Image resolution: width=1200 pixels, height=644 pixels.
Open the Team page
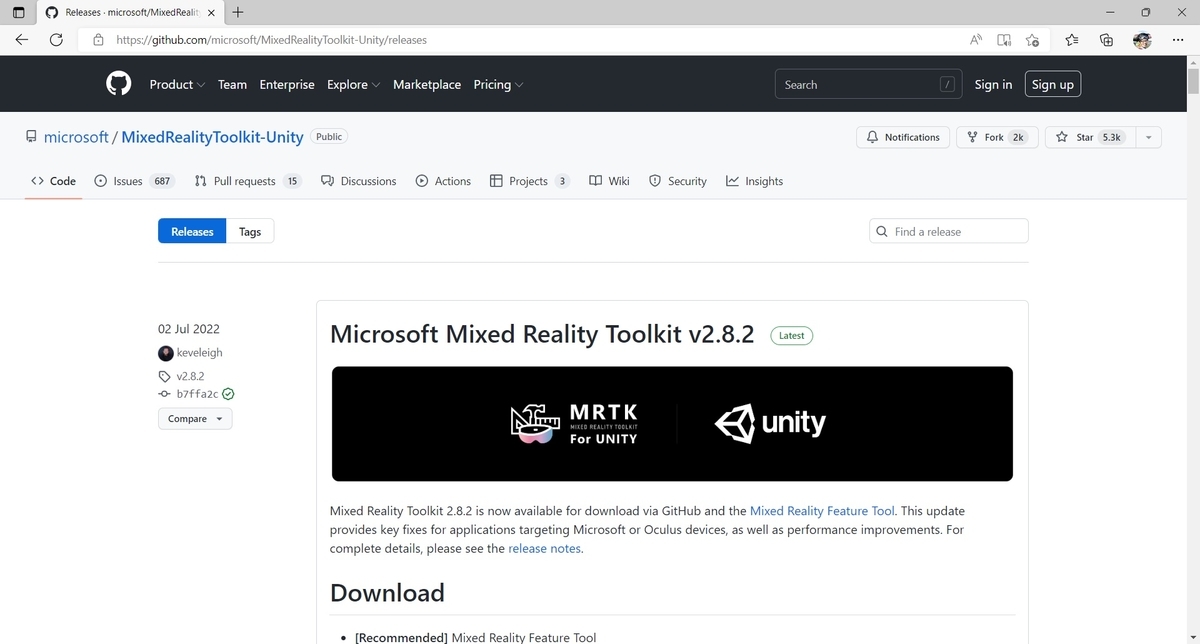click(x=232, y=85)
